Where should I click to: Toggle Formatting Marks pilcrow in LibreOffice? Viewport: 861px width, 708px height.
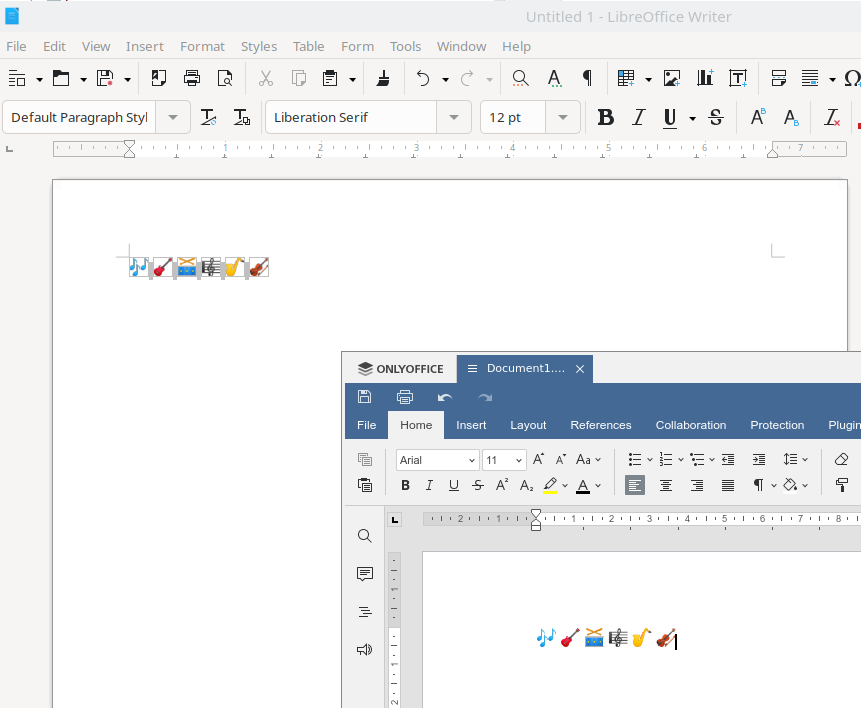[587, 79]
